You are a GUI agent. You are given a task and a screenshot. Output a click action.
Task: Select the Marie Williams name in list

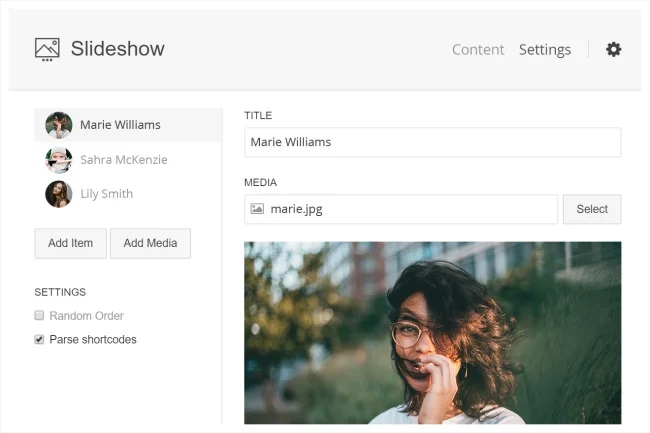tap(120, 125)
